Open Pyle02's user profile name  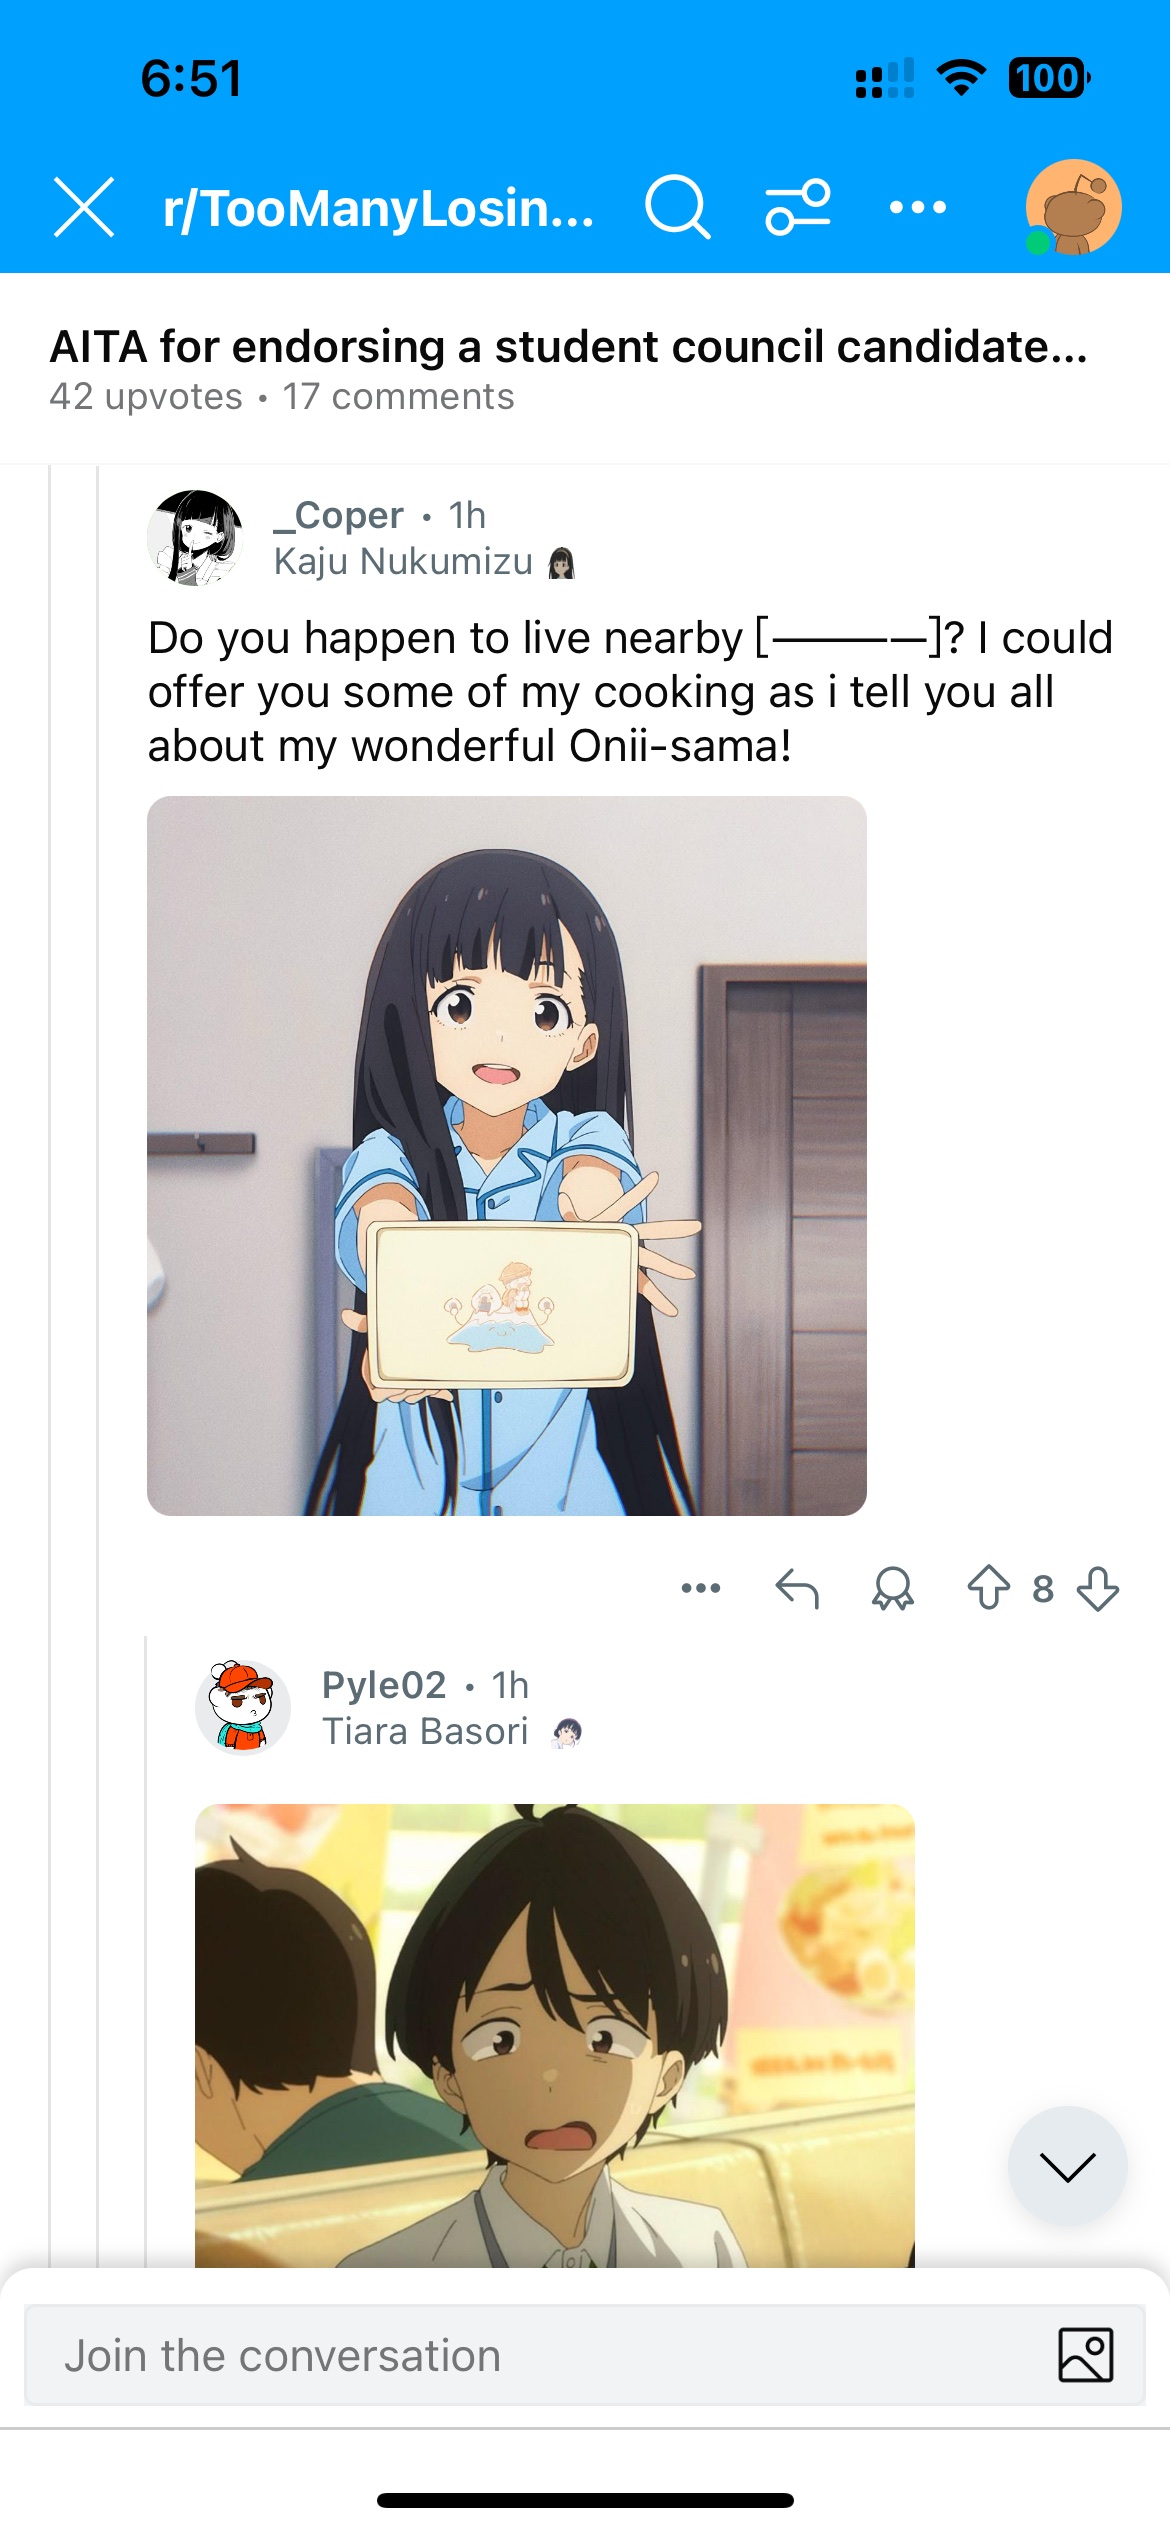click(x=384, y=1685)
